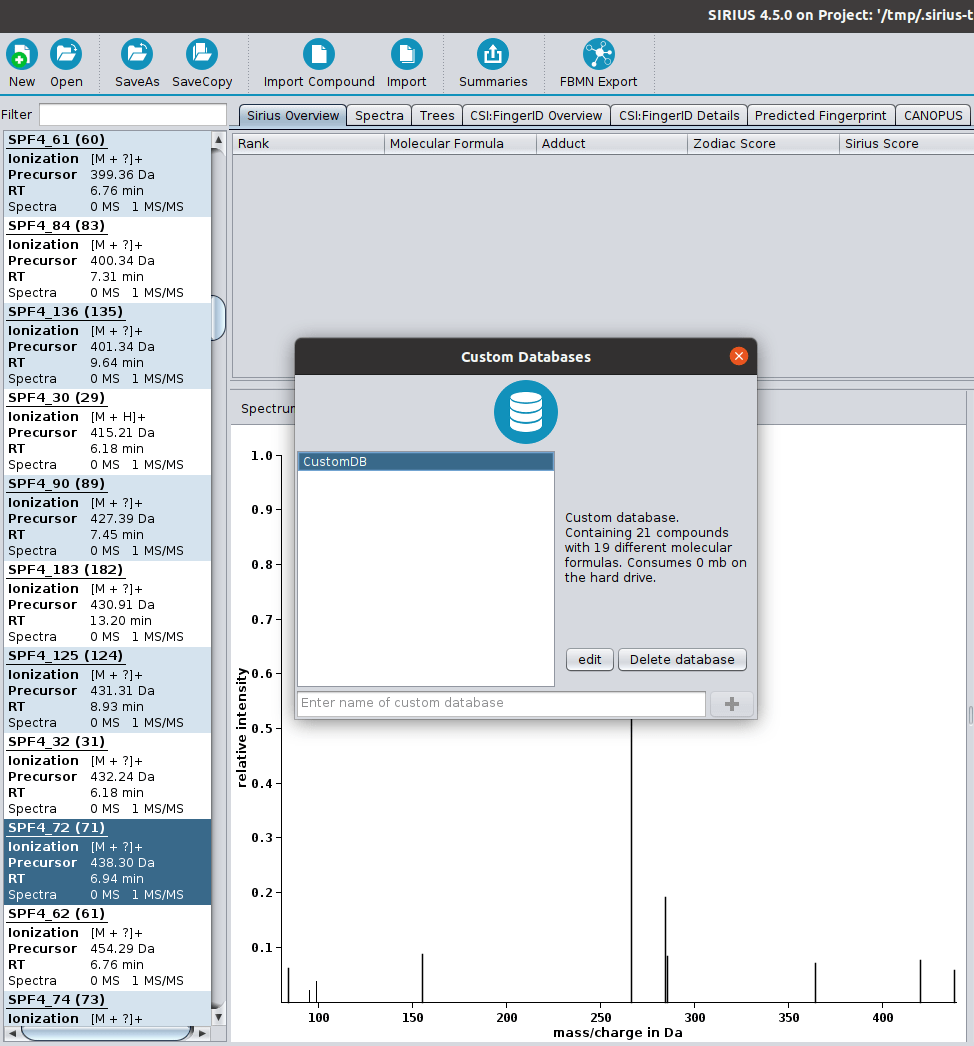The height and width of the screenshot is (1046, 974).
Task: Click the edit button in Custom Databases
Action: [x=590, y=660]
